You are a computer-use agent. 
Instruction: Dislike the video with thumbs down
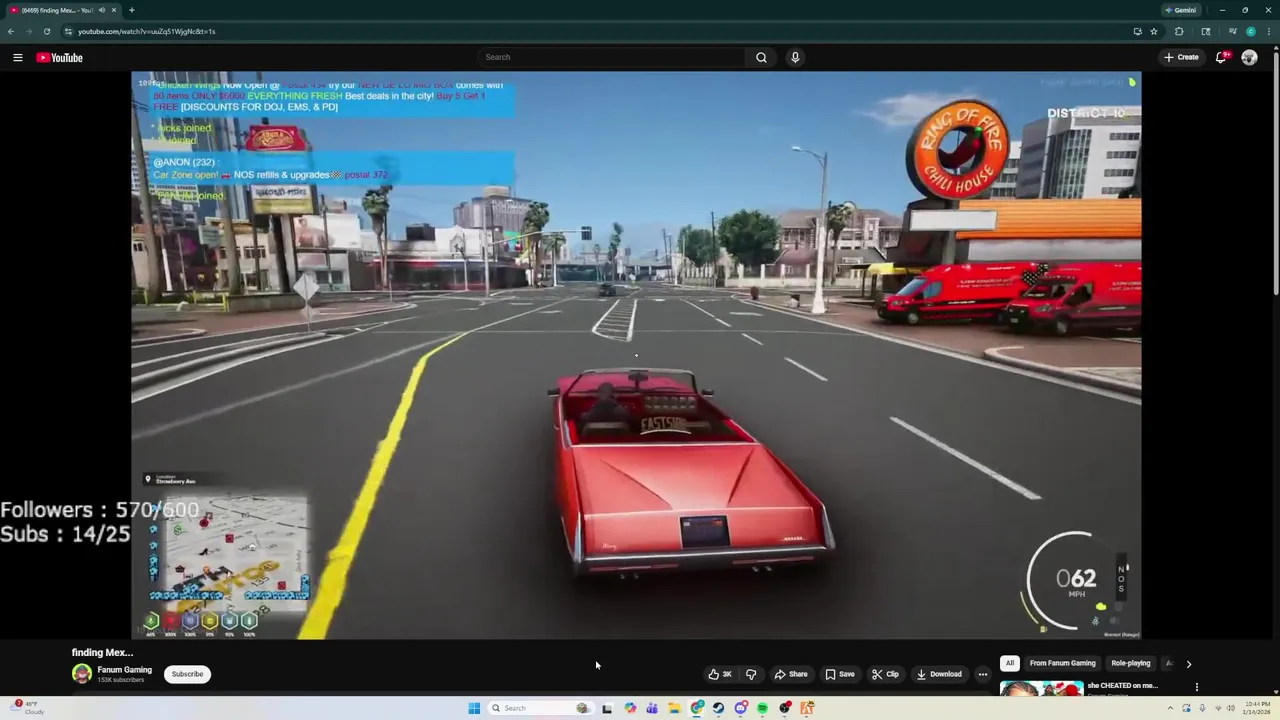click(751, 674)
